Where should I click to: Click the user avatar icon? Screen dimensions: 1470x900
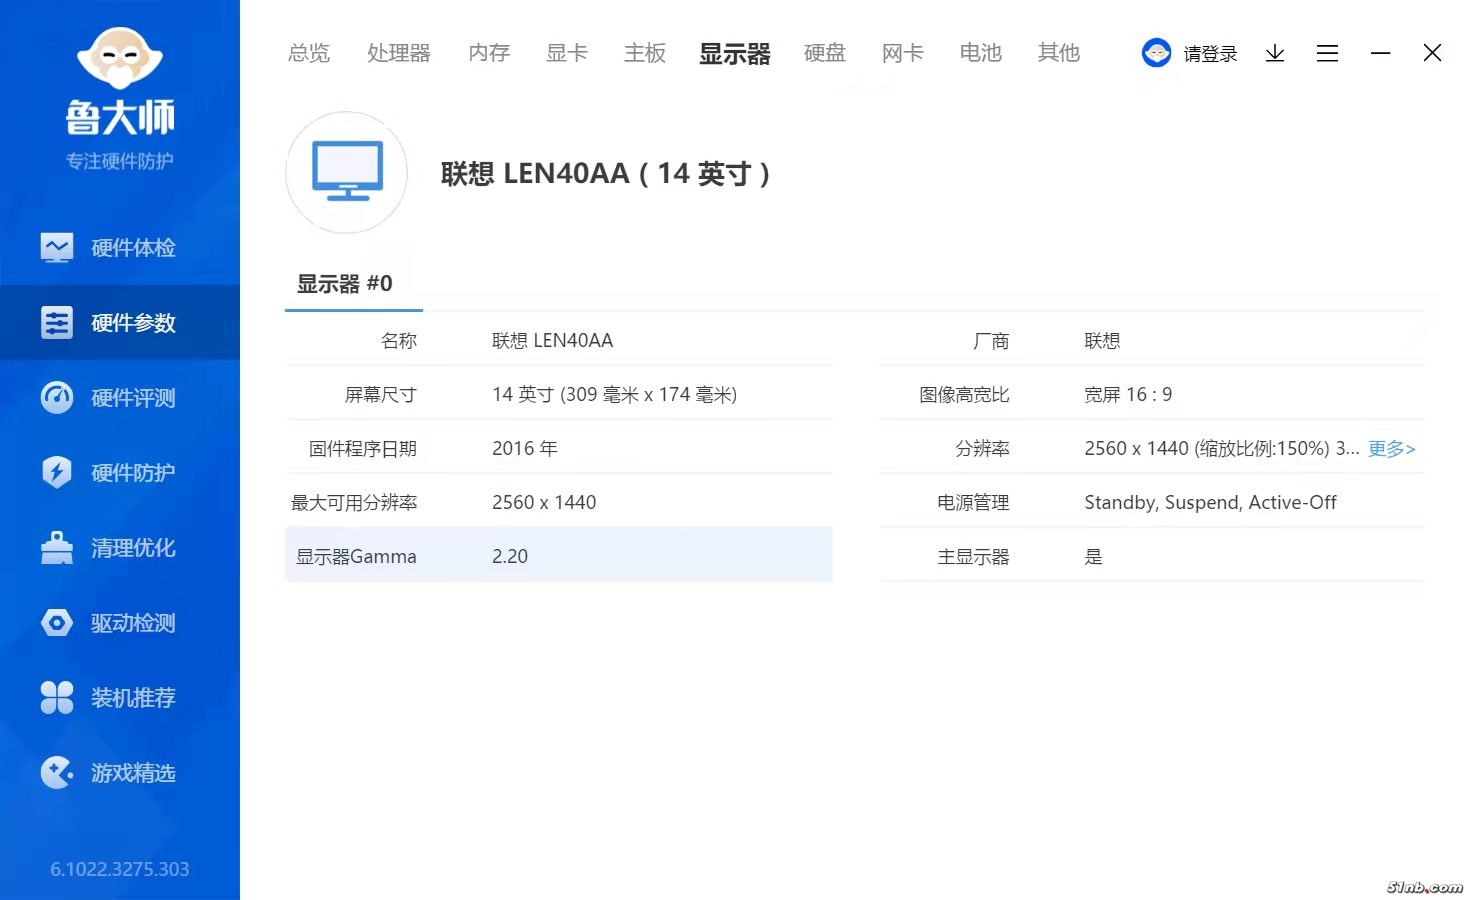click(1157, 53)
